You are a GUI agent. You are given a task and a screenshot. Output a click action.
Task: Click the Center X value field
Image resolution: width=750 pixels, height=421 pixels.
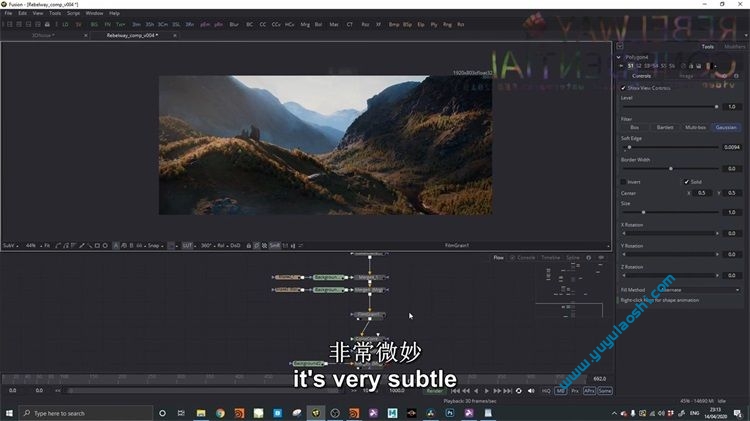point(702,193)
